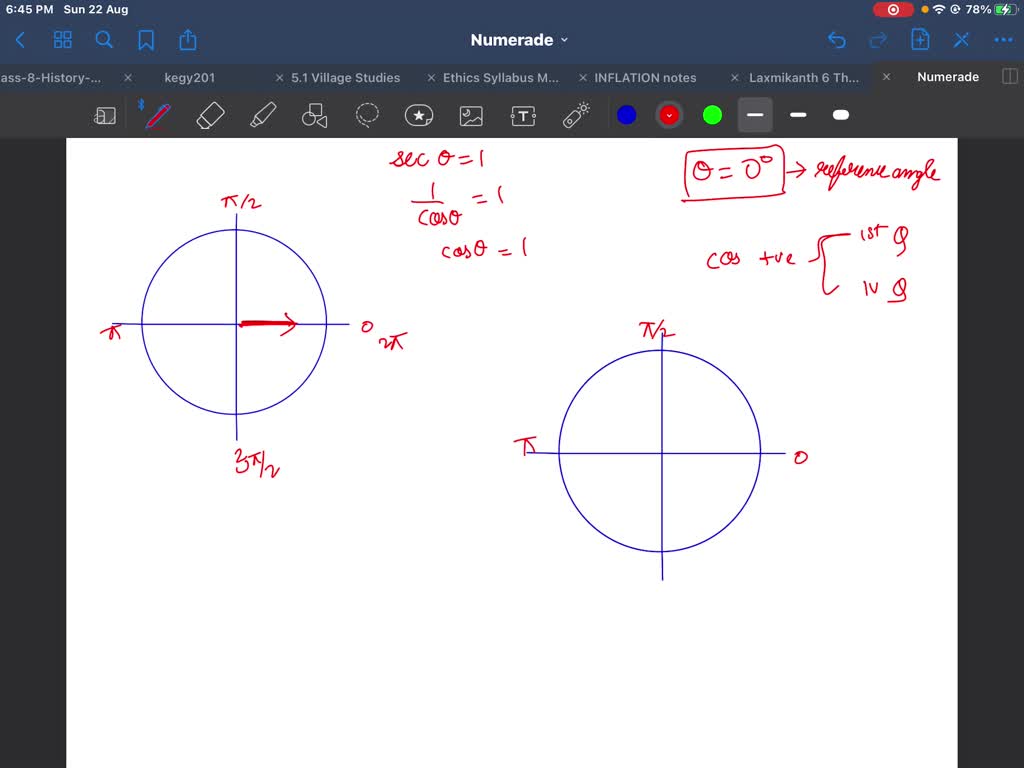The image size is (1024, 768).
Task: Go back using the left chevron
Action: (20, 40)
